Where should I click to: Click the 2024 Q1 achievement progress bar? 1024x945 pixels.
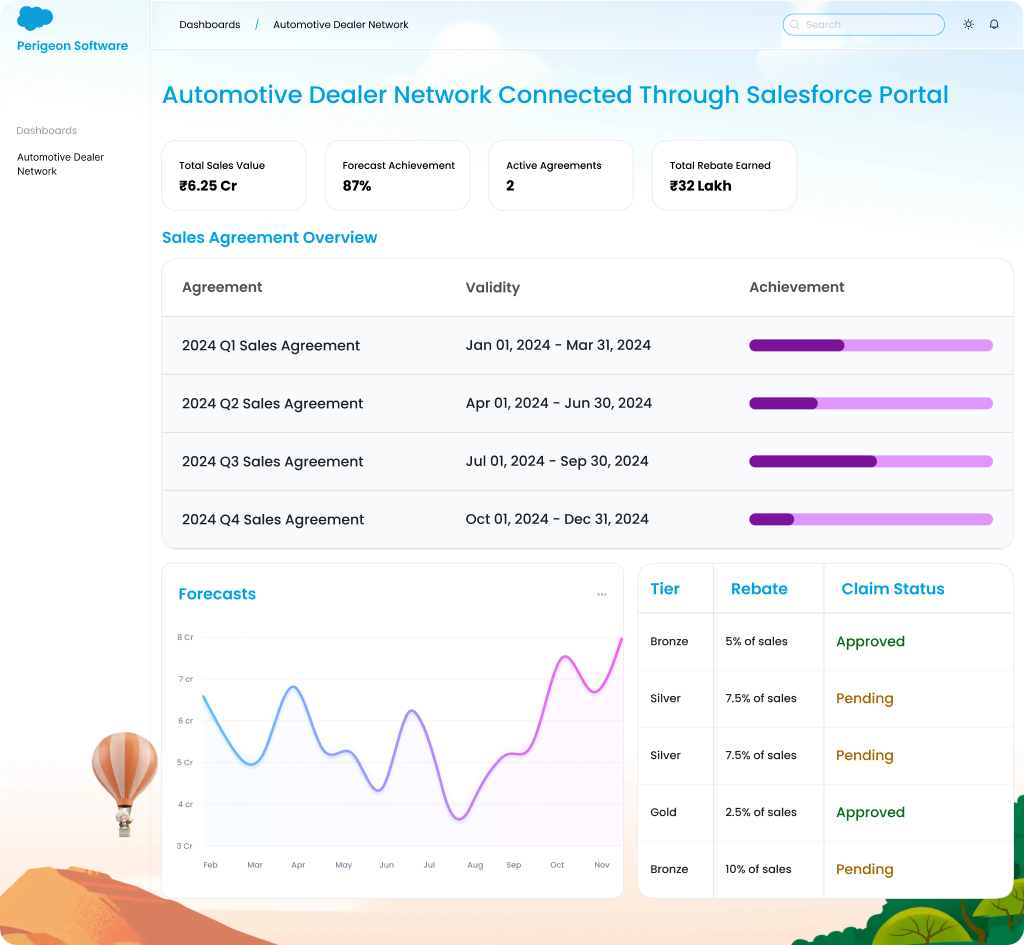870,345
